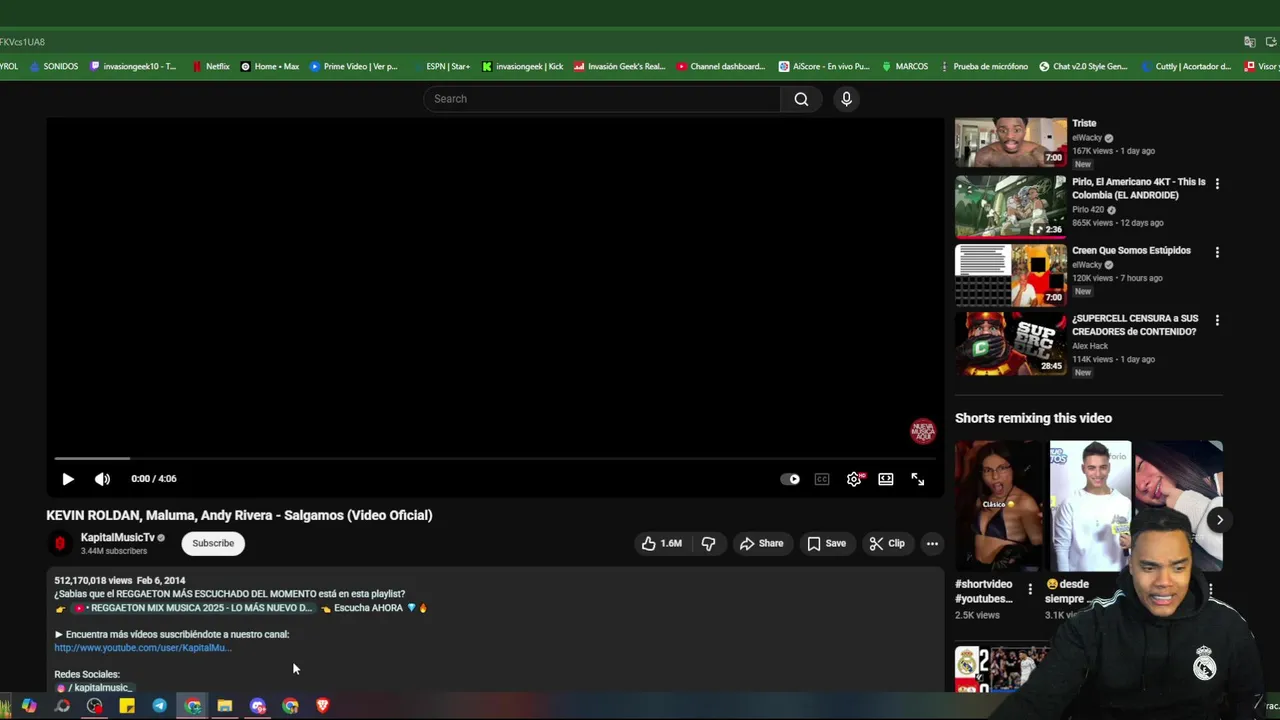Open the kapitalmusic_ social link
The height and width of the screenshot is (720, 1280).
95,688
